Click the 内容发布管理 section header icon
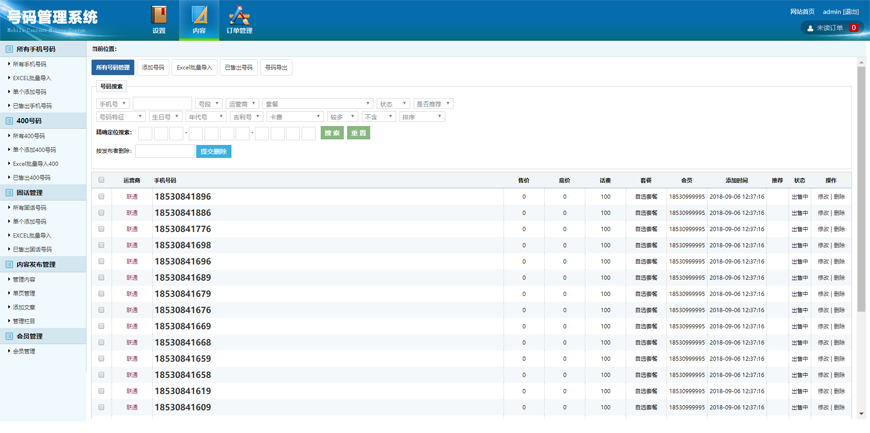The height and width of the screenshot is (433, 870). pyautogui.click(x=9, y=265)
